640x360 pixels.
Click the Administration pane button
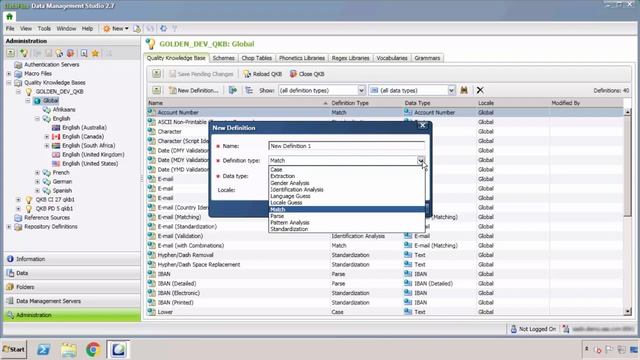[72, 315]
